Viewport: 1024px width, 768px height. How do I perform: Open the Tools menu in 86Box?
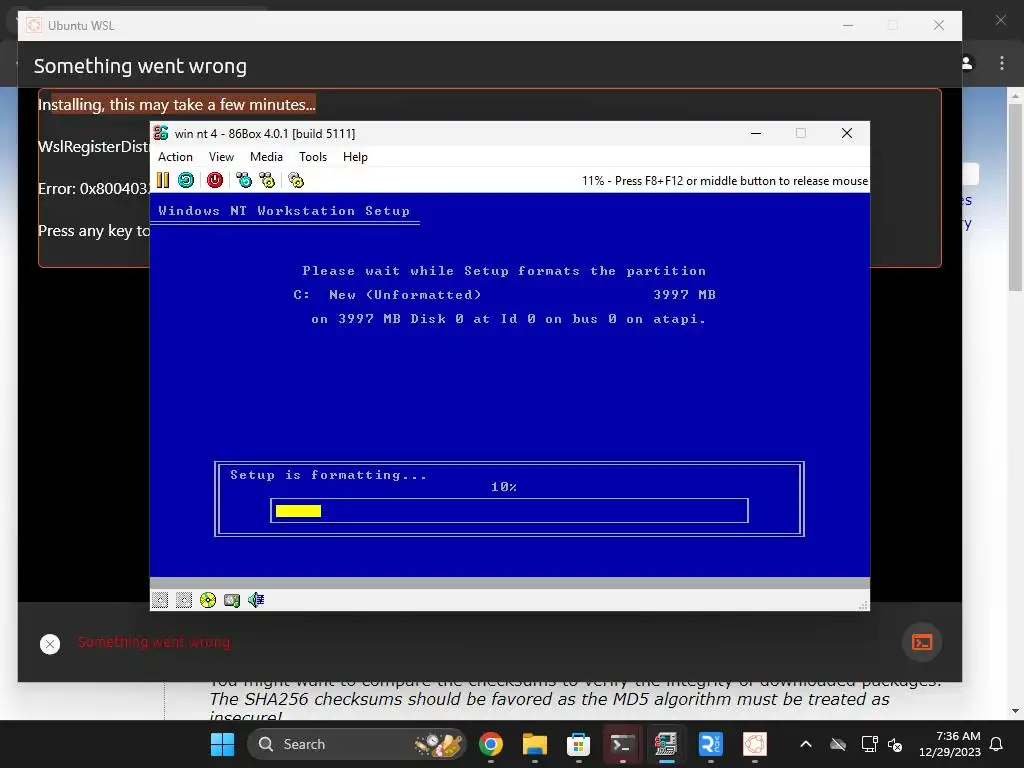coord(313,157)
